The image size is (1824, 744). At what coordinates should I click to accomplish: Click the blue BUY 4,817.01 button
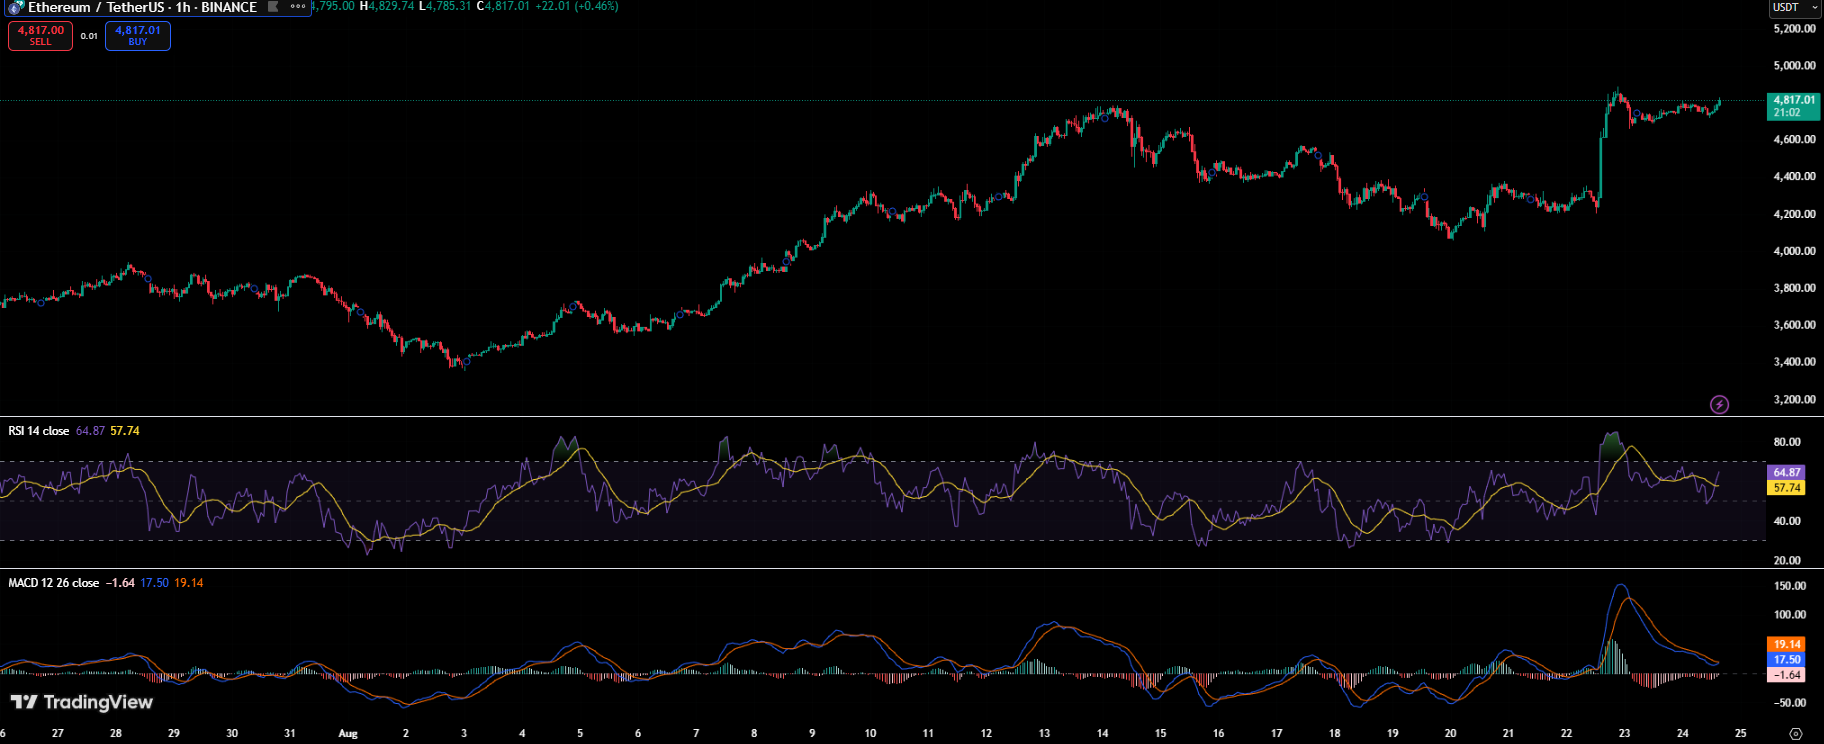[x=138, y=36]
